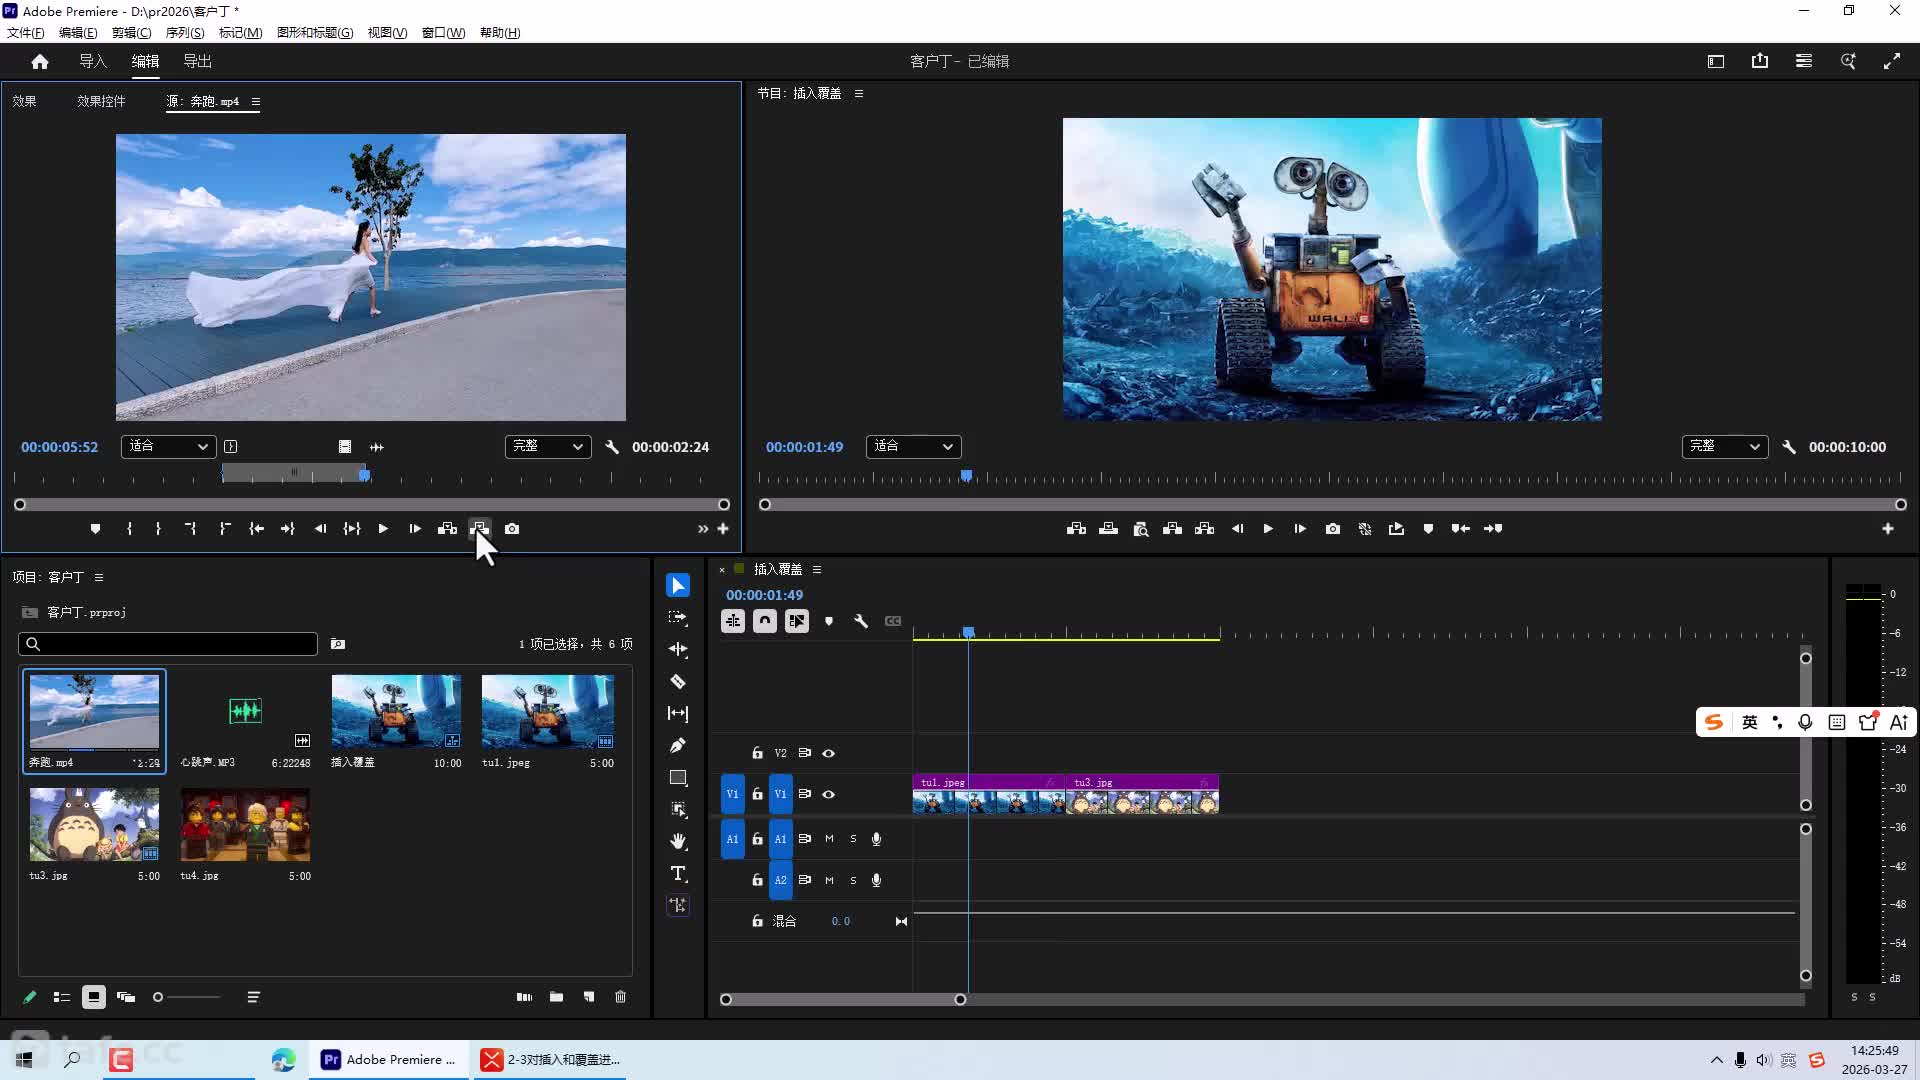Switch to the 效果 panel tab
1920x1080 pixels.
[24, 102]
